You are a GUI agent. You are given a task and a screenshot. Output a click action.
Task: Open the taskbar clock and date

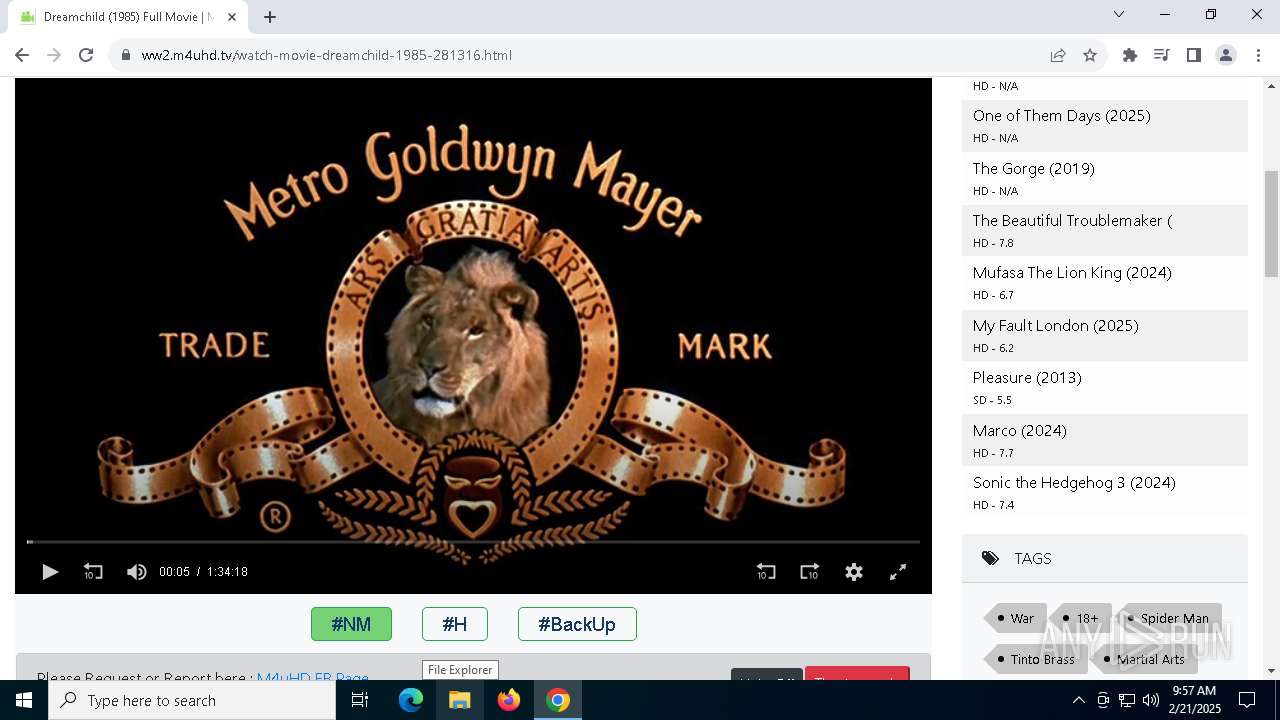(1194, 700)
